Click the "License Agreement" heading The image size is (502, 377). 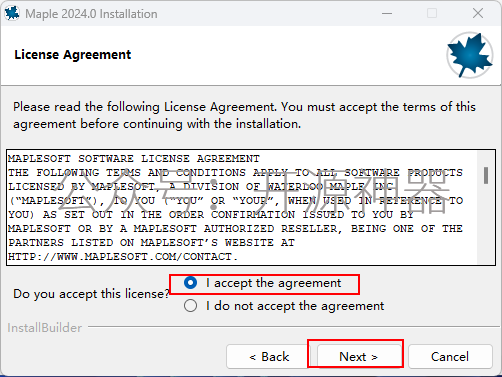(x=73, y=55)
